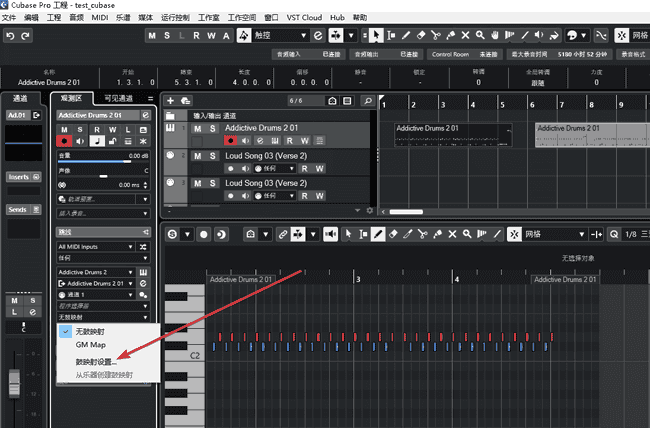
Task: Choose 鼓映射设置... from drum map menu
Action: click(x=96, y=362)
